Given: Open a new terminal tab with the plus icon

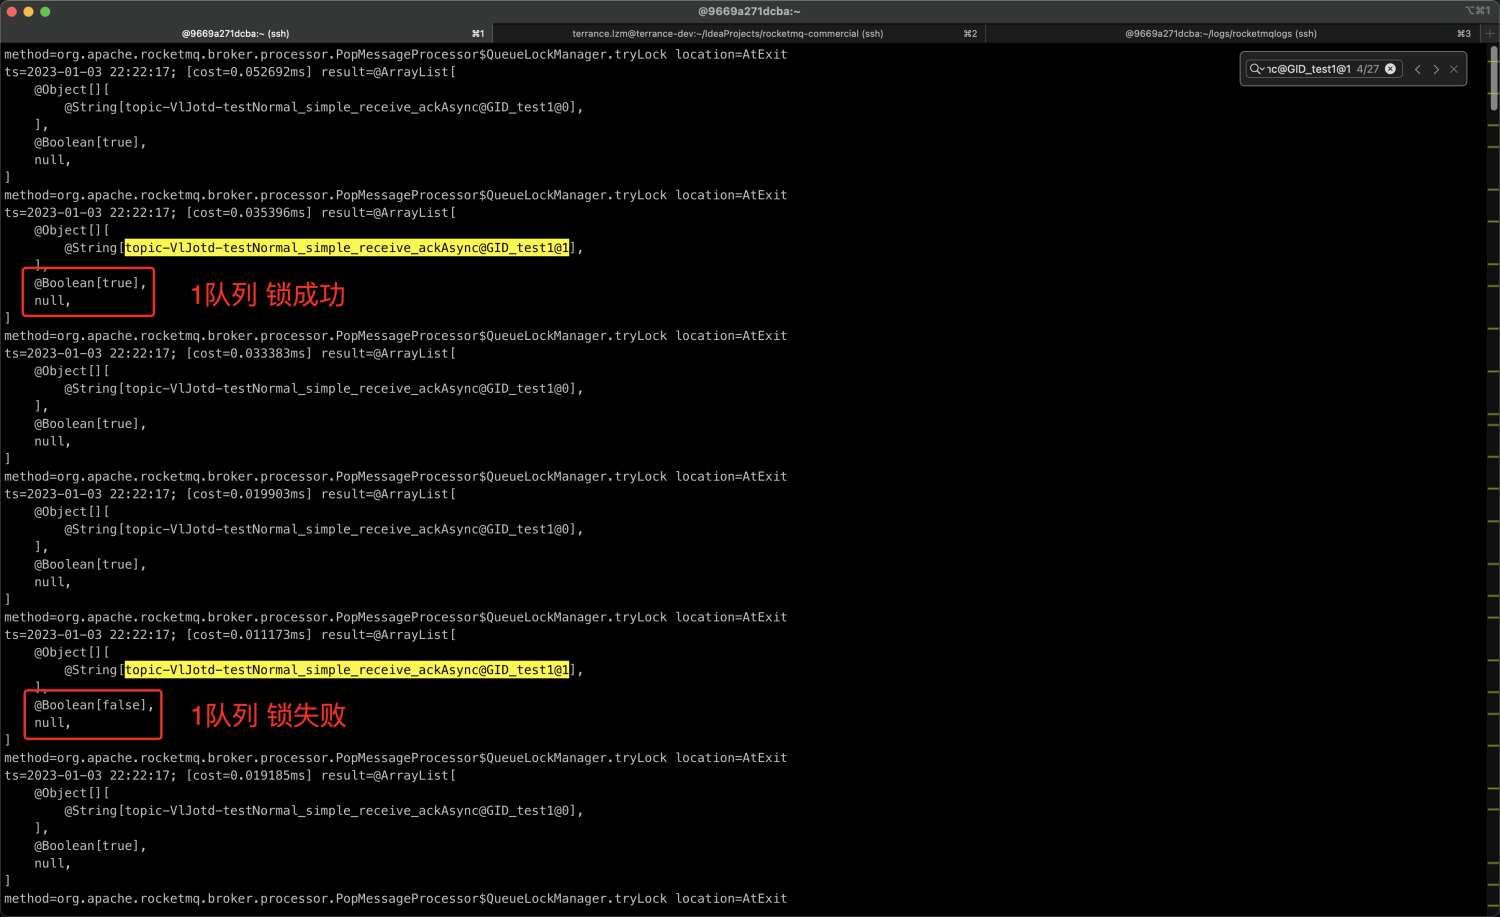Looking at the screenshot, I should (x=1490, y=32).
